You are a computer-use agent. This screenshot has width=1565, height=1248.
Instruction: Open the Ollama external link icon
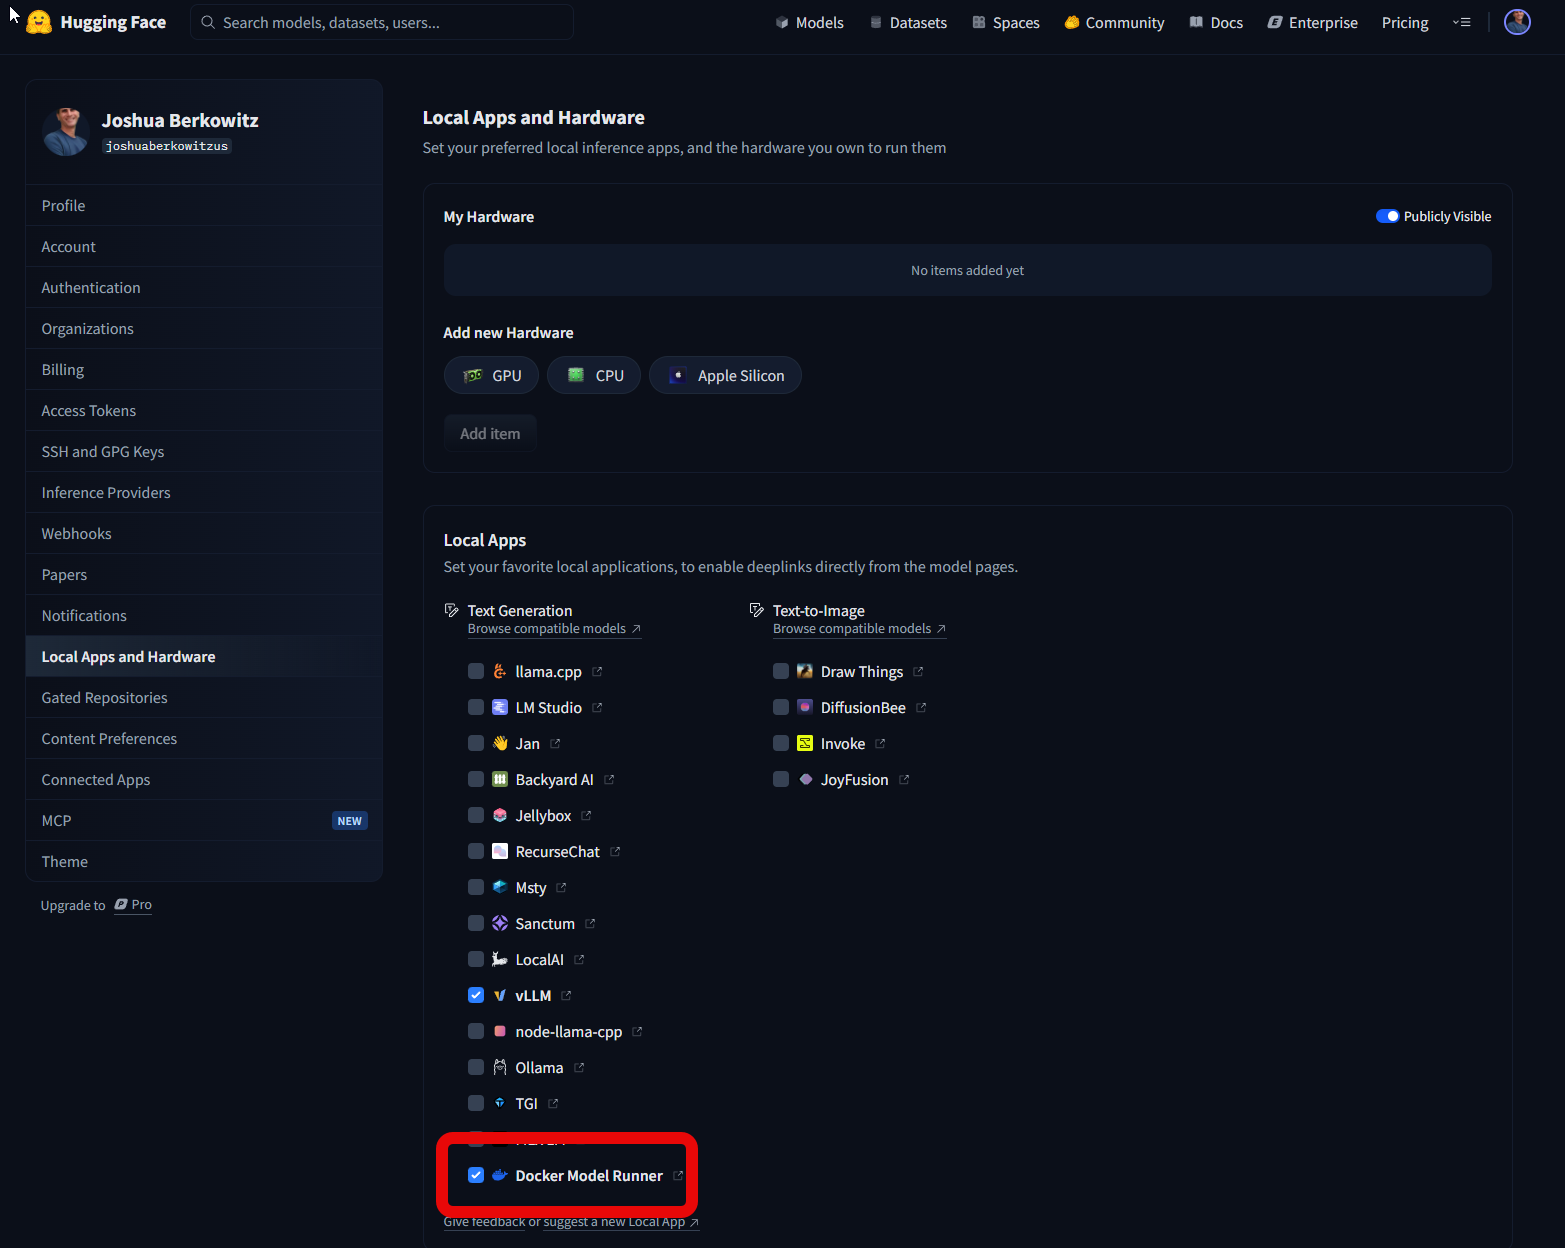coord(579,1068)
